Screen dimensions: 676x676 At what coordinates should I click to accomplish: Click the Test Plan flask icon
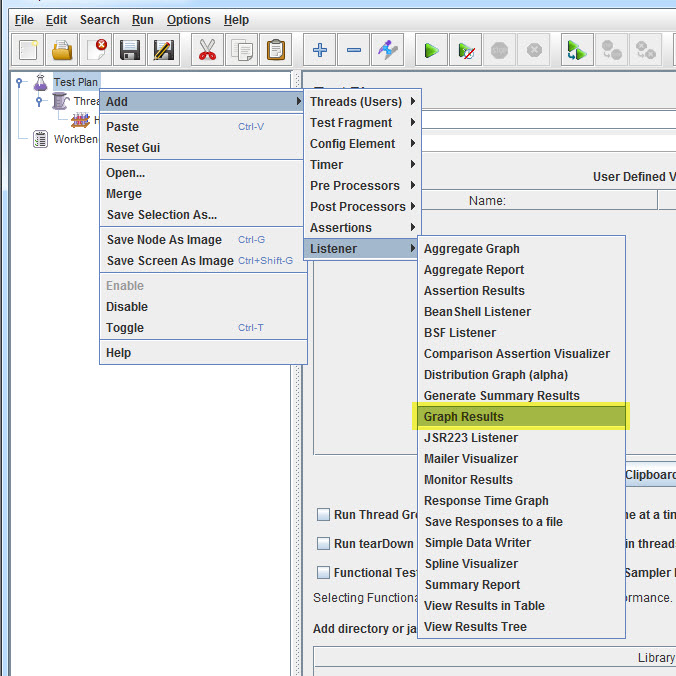pos(41,82)
